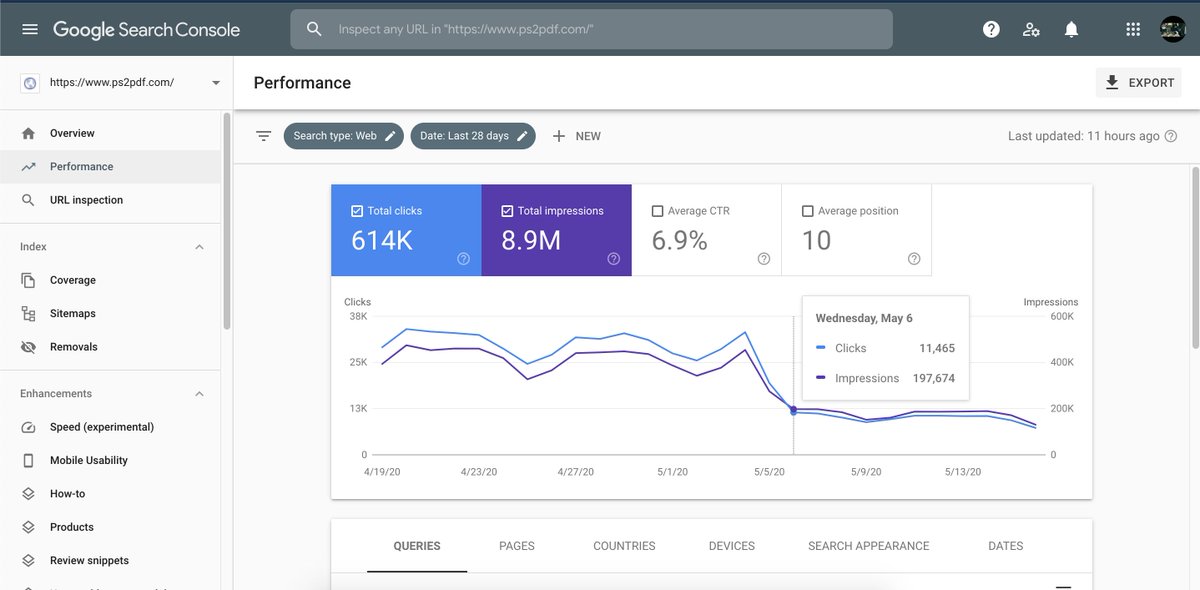The width and height of the screenshot is (1200, 590).
Task: Click the URL inspection magnifier icon
Action: point(29,200)
